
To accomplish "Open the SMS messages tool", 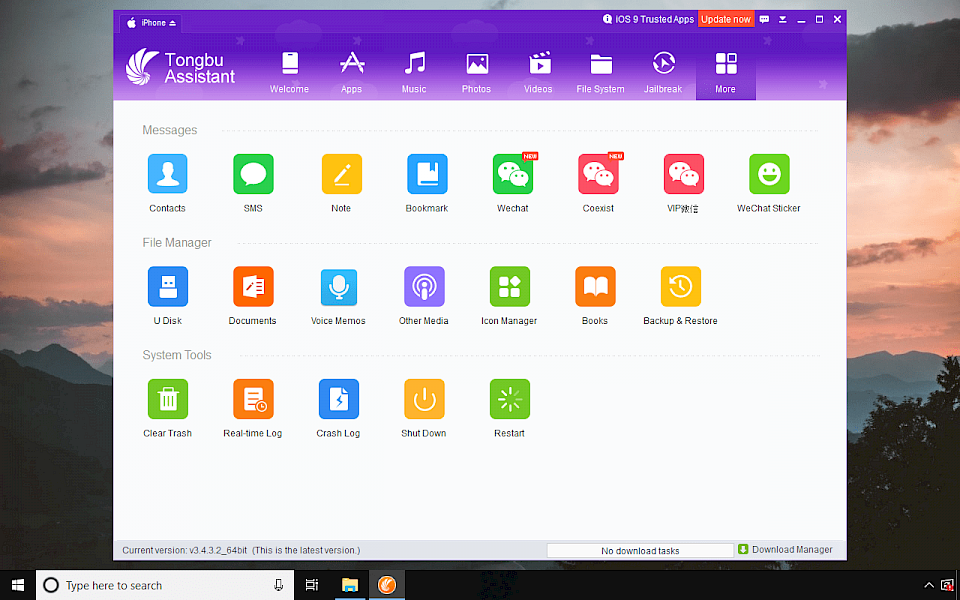I will coord(253,174).
